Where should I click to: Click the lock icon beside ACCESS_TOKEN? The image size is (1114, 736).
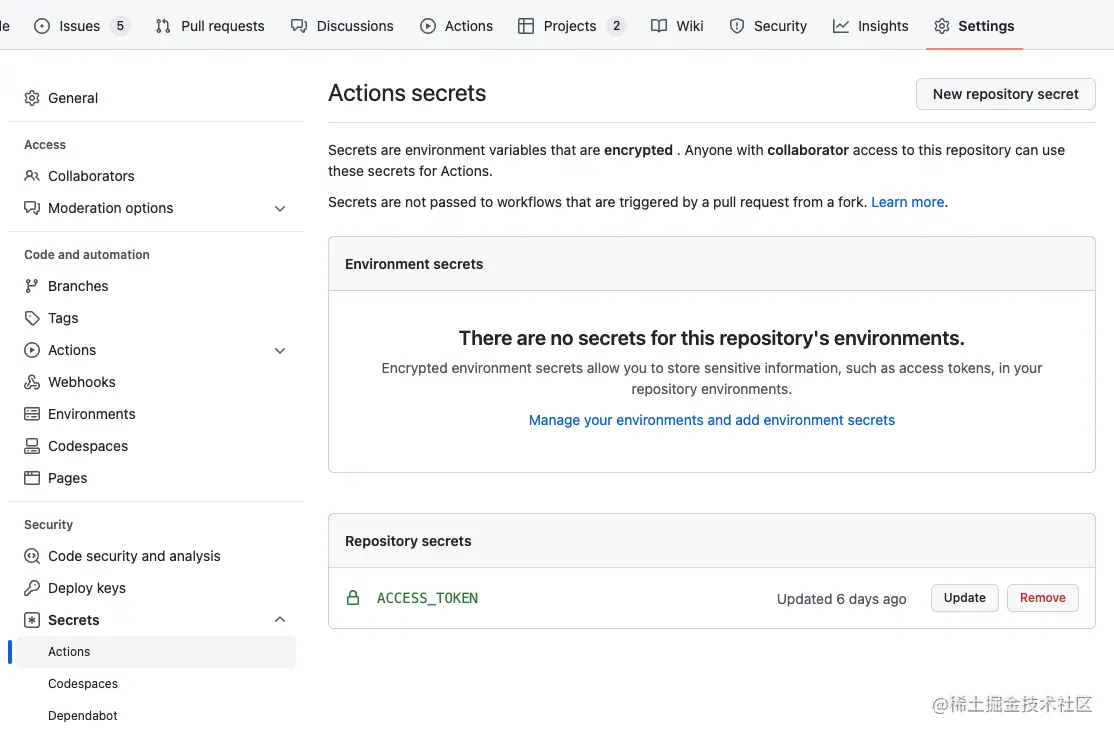tap(353, 598)
